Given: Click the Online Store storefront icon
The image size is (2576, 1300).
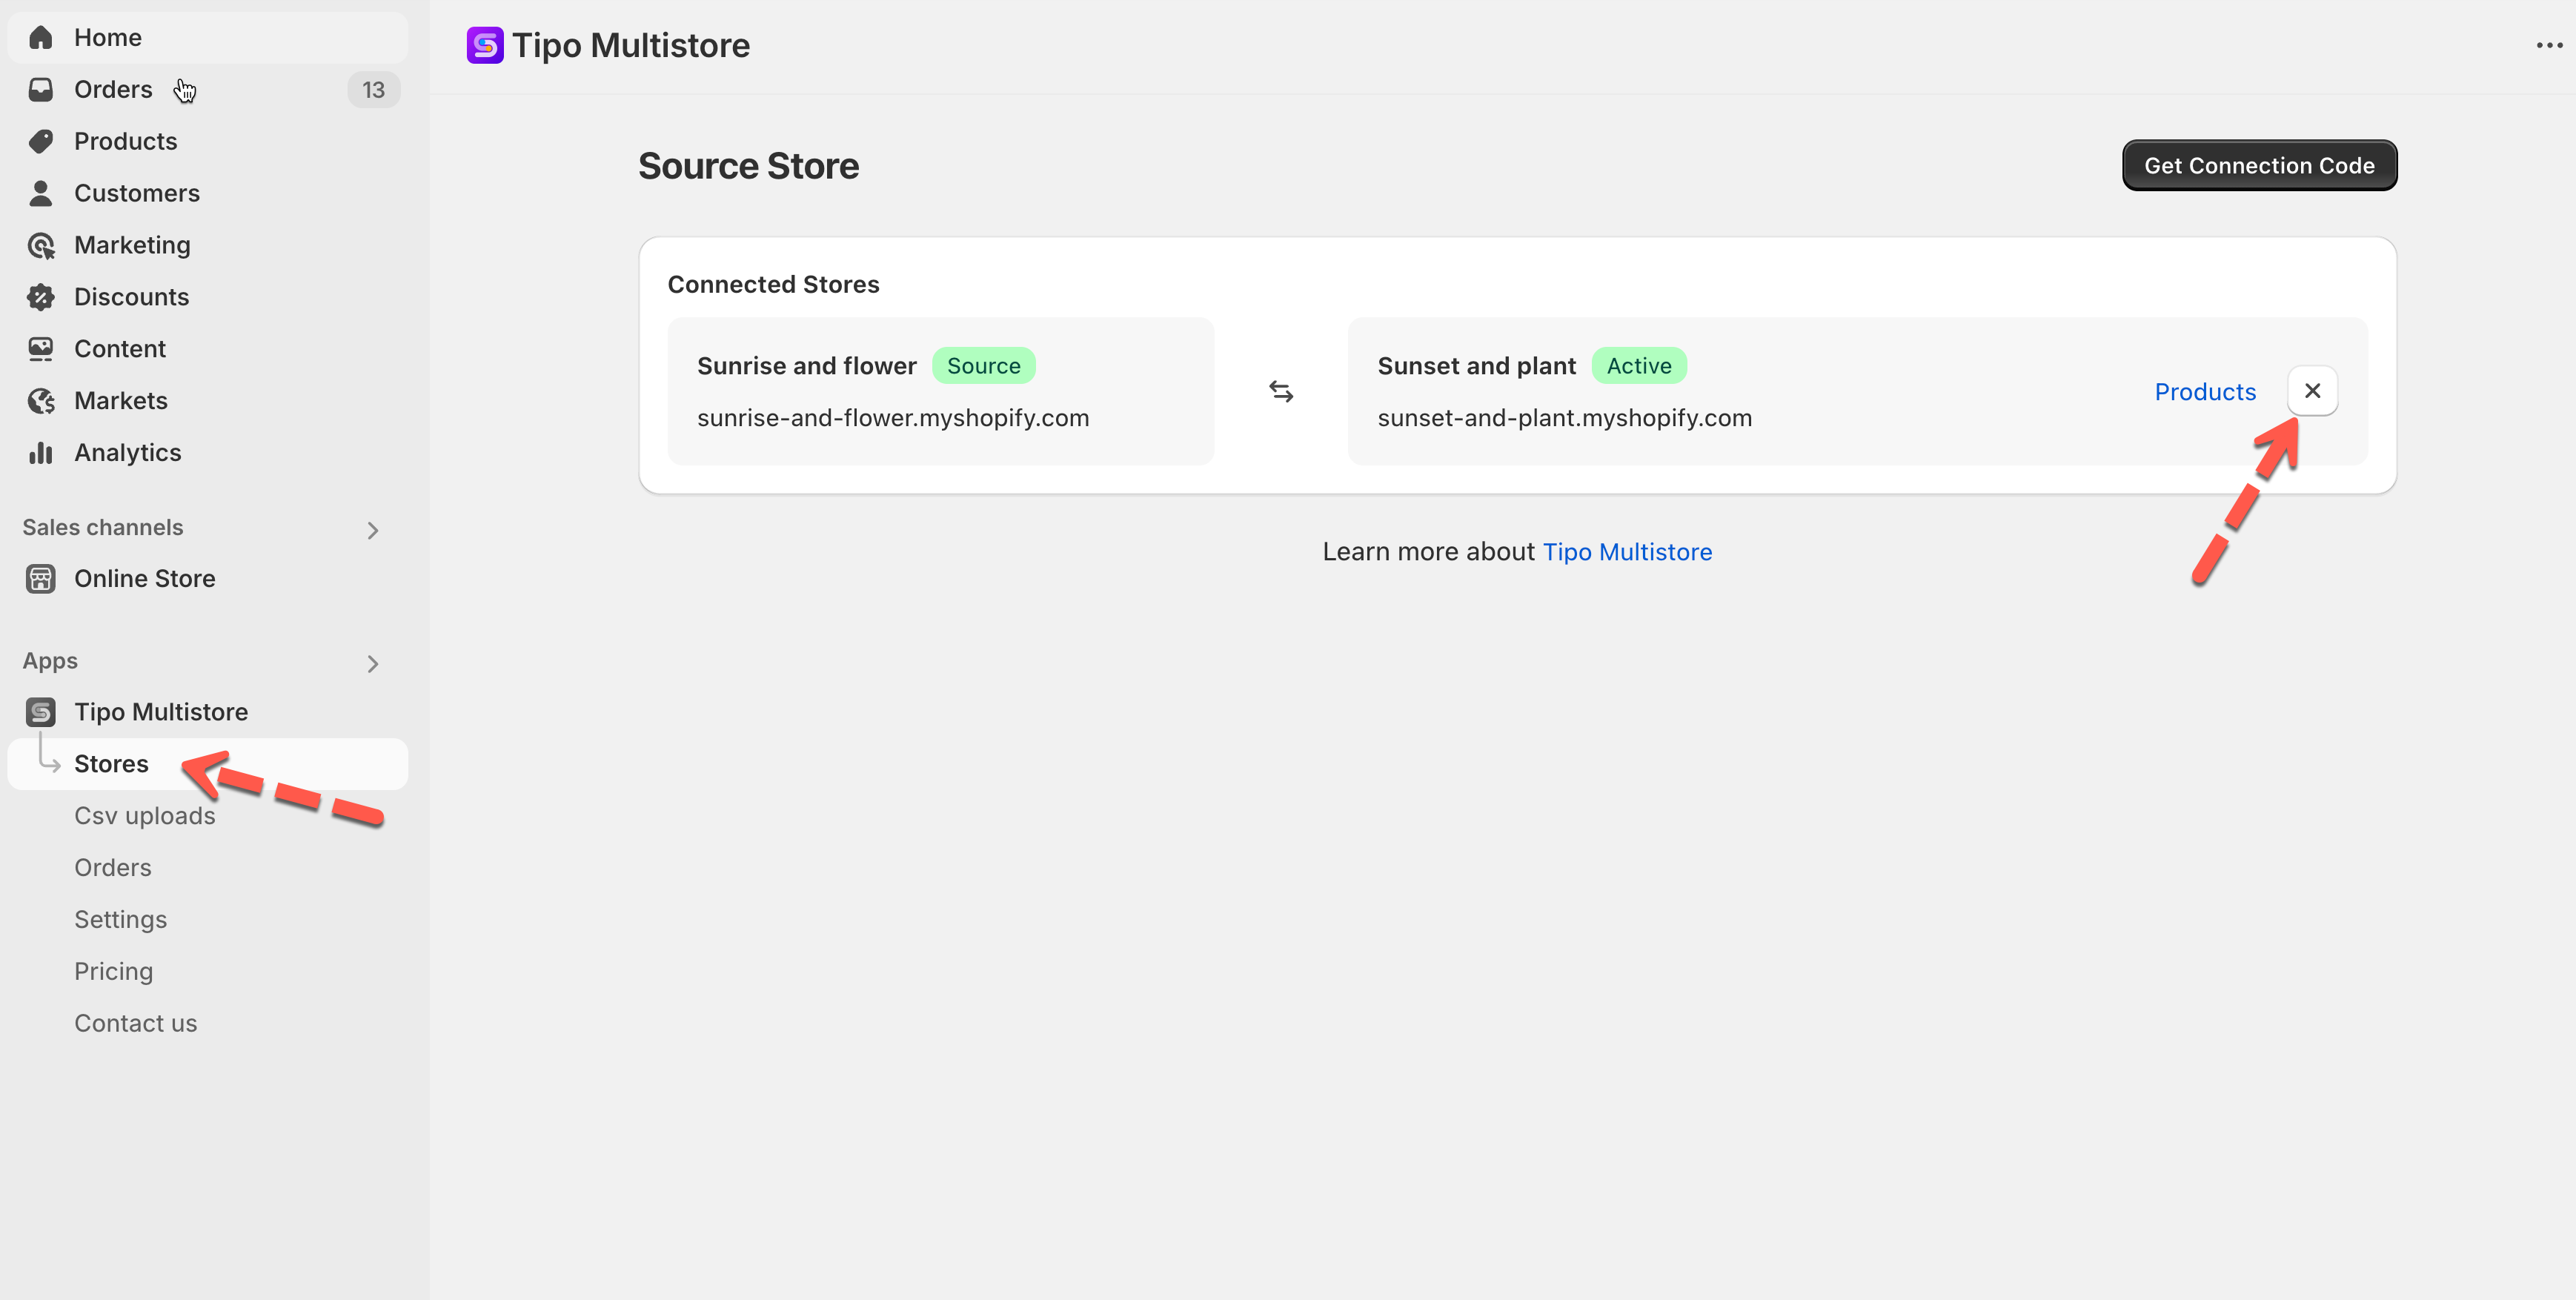Looking at the screenshot, I should [41, 579].
